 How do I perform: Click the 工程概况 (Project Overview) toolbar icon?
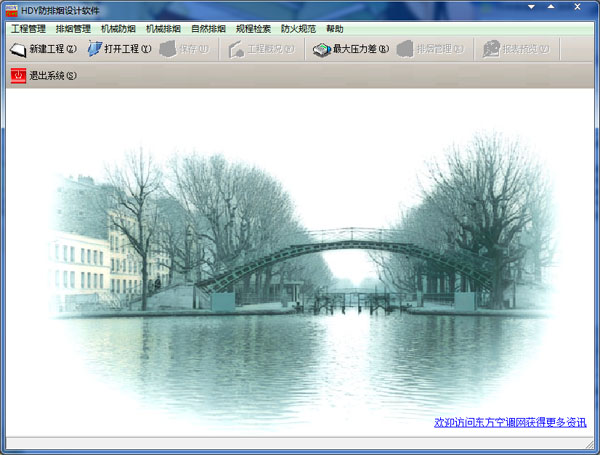tap(236, 49)
